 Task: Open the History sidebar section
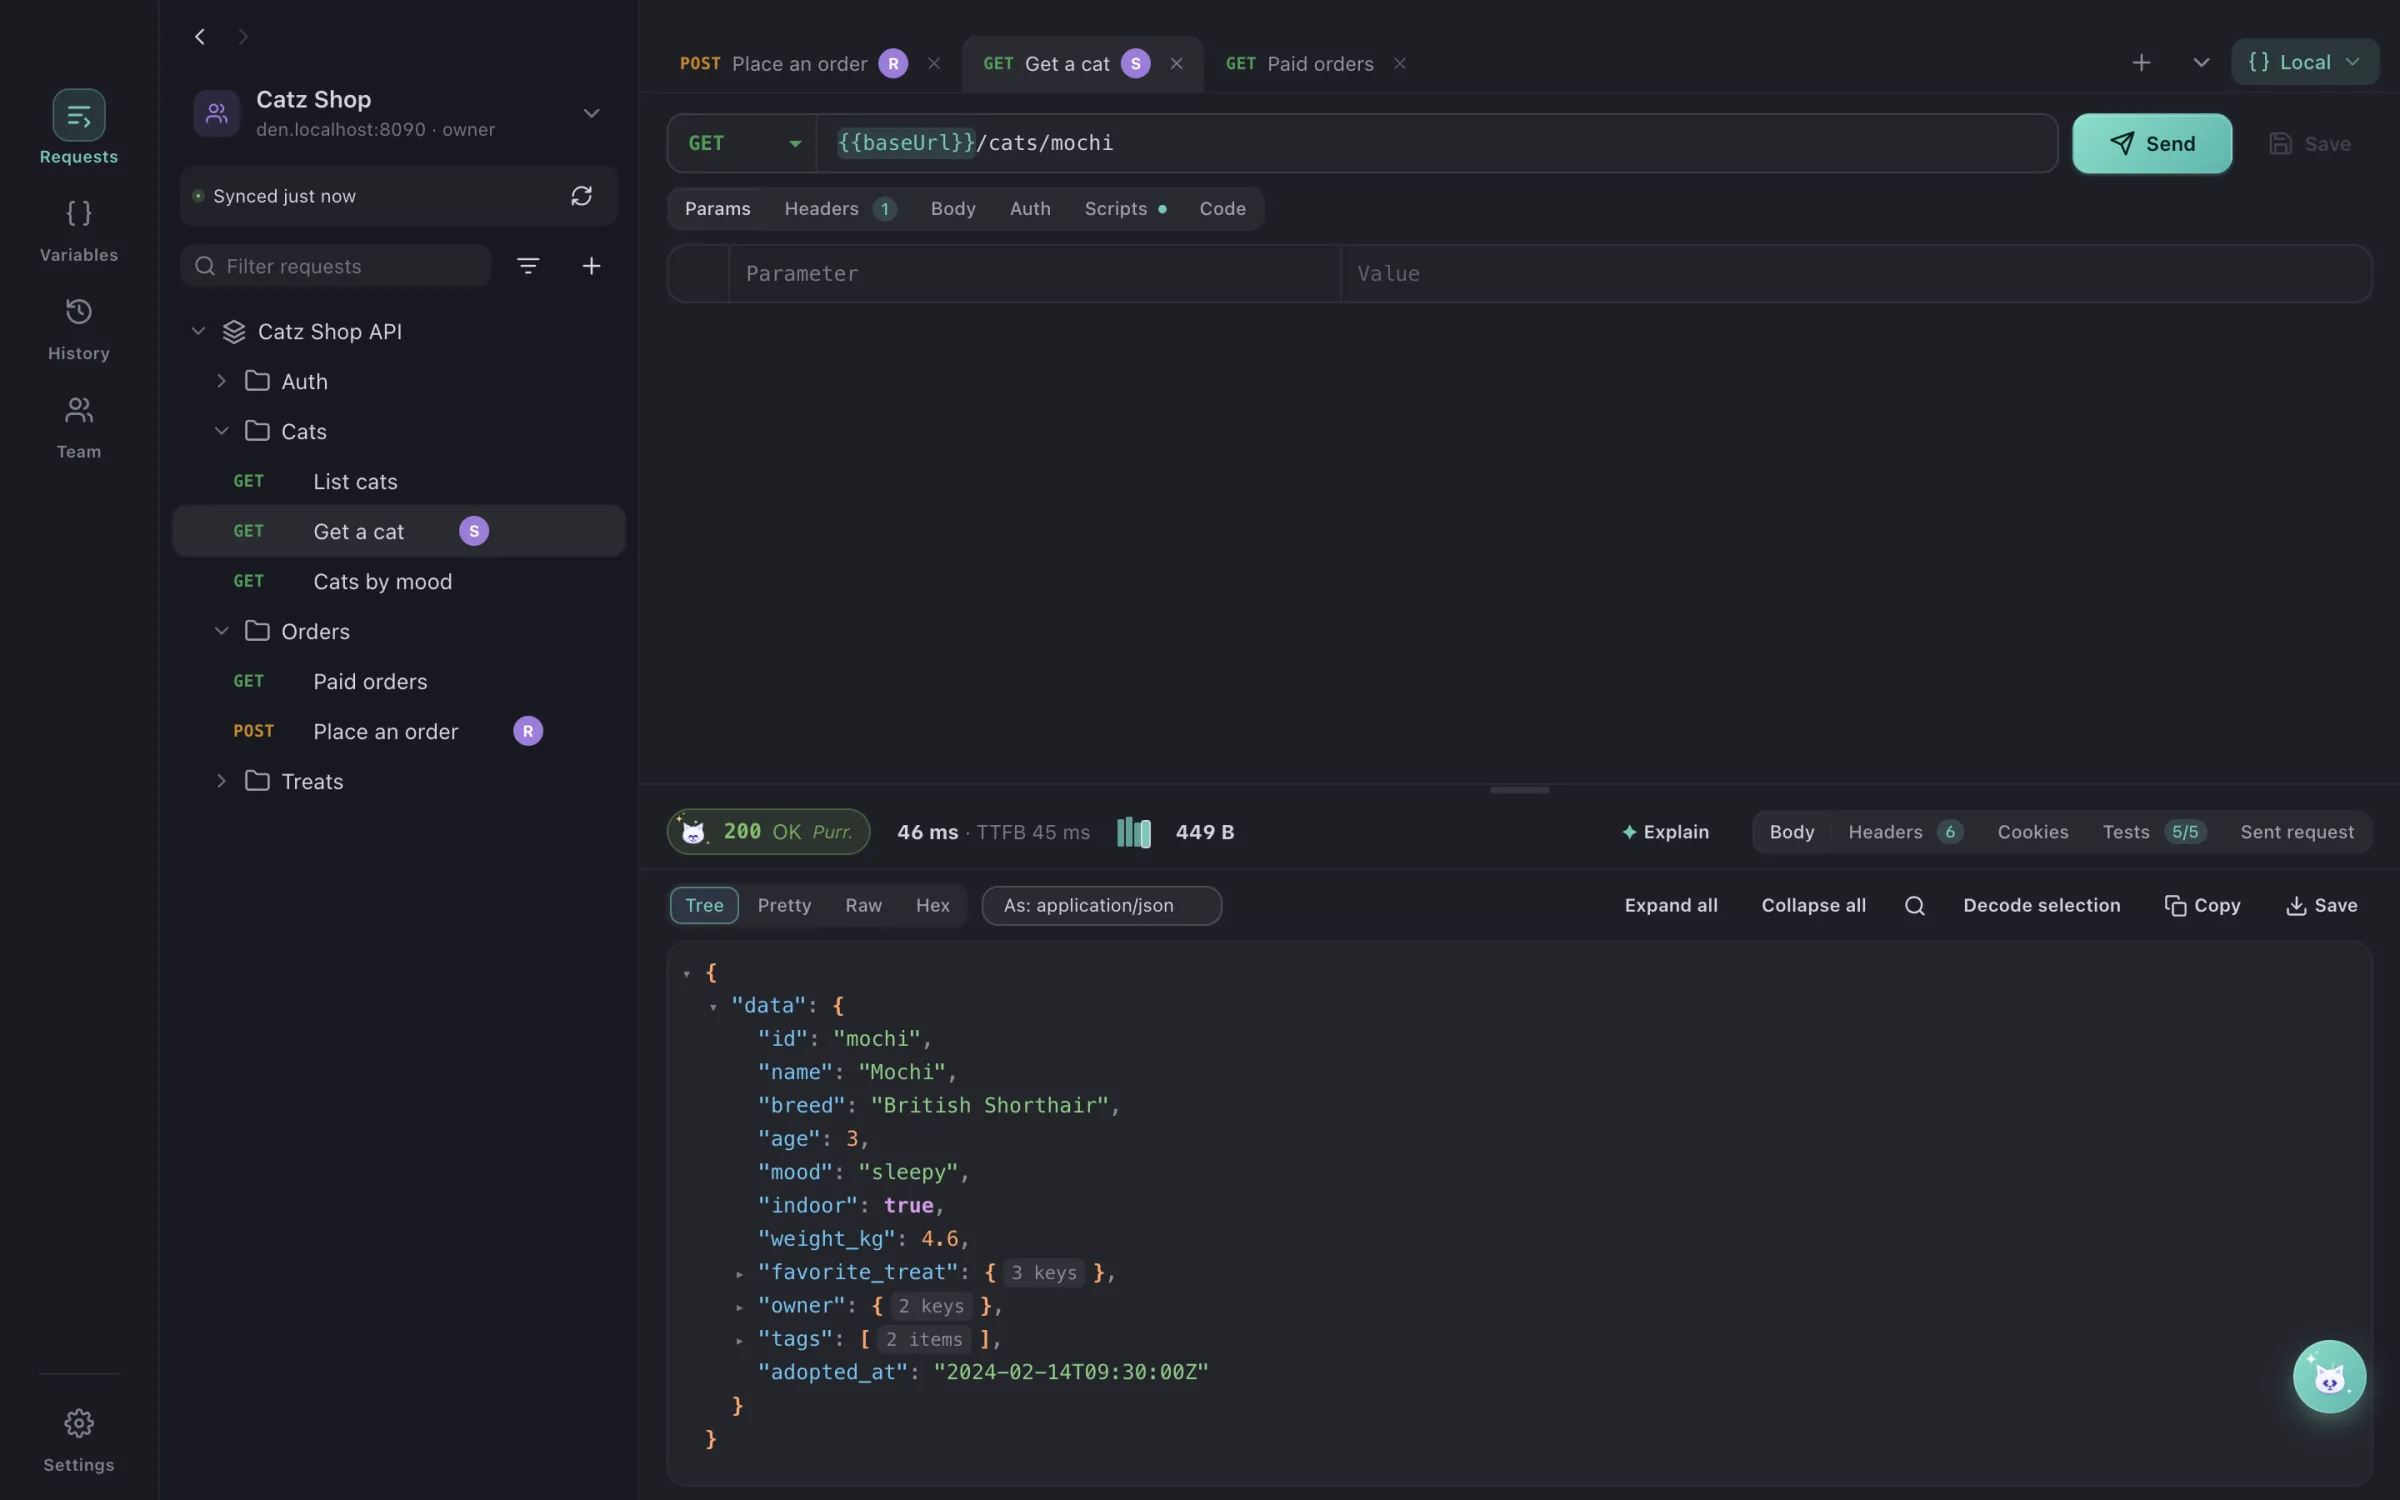[x=78, y=329]
